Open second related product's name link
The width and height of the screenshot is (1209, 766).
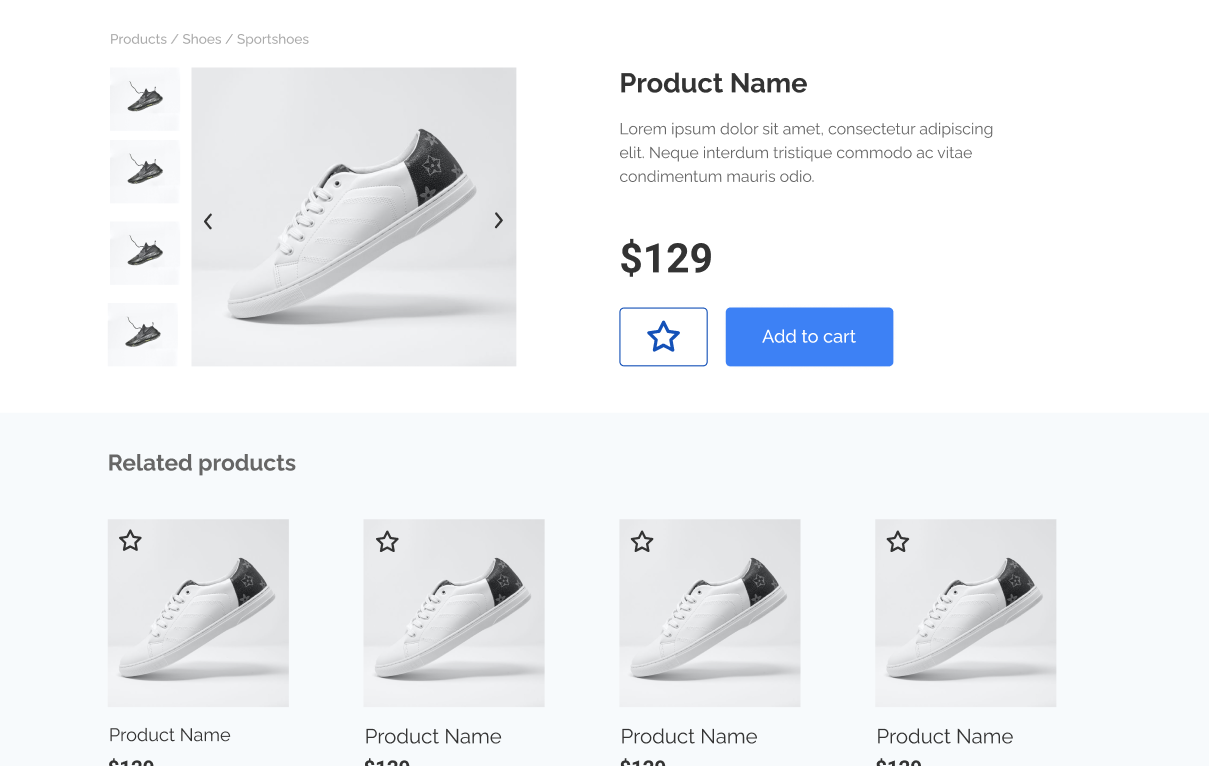pyautogui.click(x=433, y=737)
